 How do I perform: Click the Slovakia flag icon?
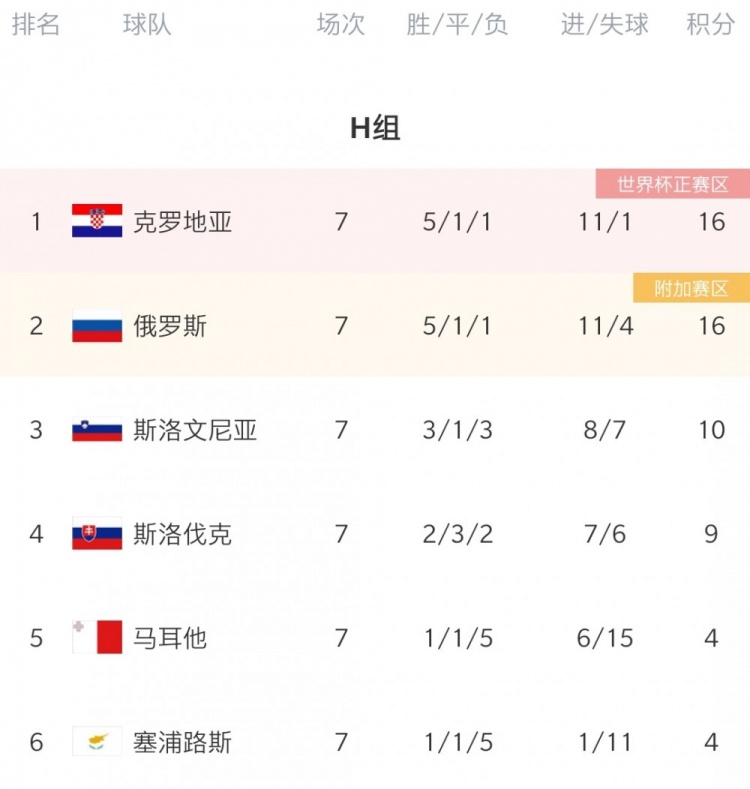point(97,533)
